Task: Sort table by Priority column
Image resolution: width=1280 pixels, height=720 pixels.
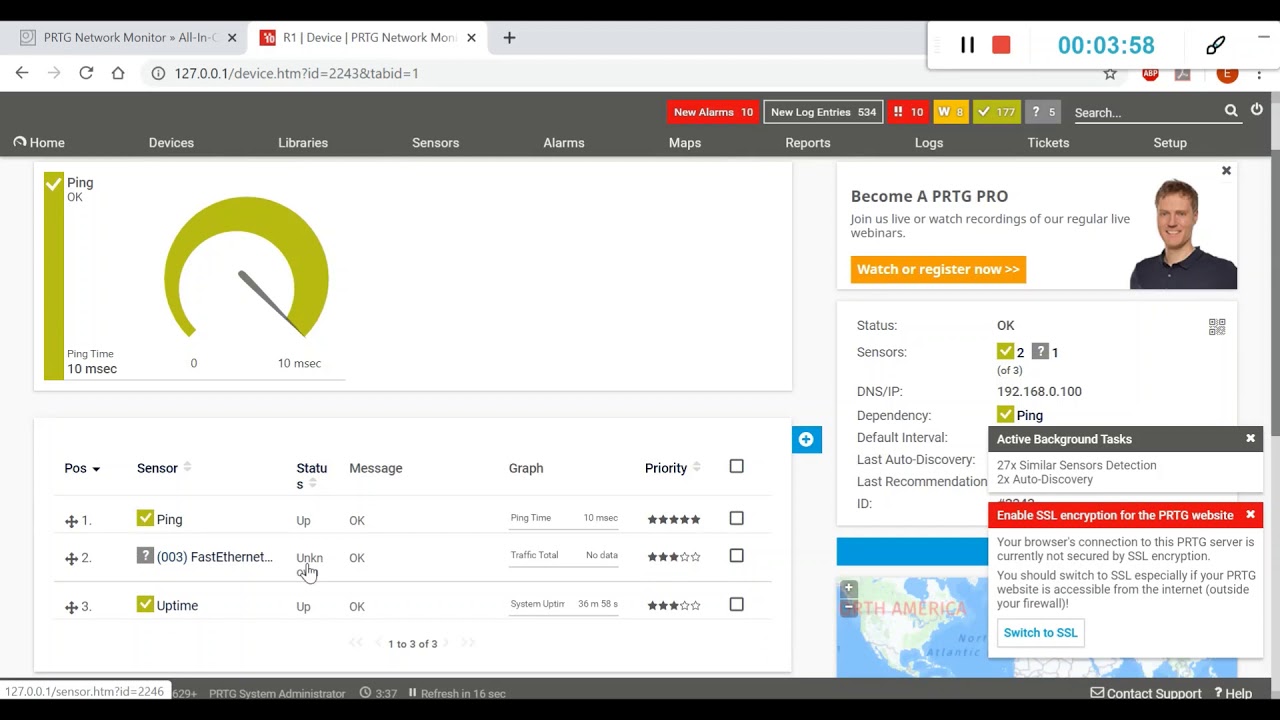Action: pos(673,468)
